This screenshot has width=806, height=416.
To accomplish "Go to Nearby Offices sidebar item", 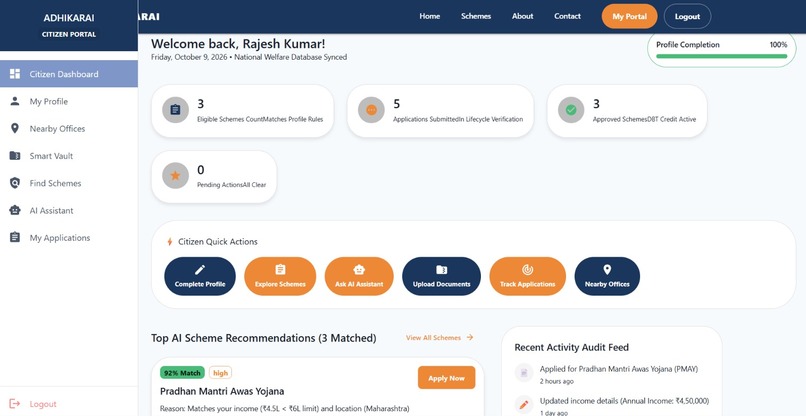I will tap(68, 129).
